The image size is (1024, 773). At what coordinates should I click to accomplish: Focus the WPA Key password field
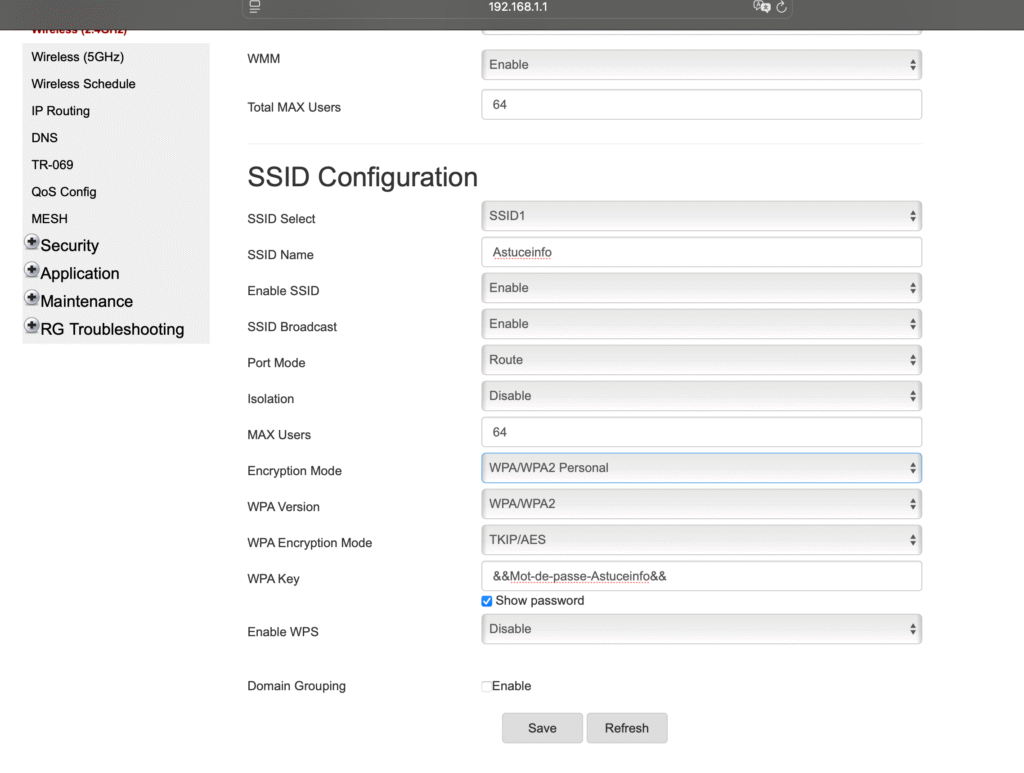701,576
